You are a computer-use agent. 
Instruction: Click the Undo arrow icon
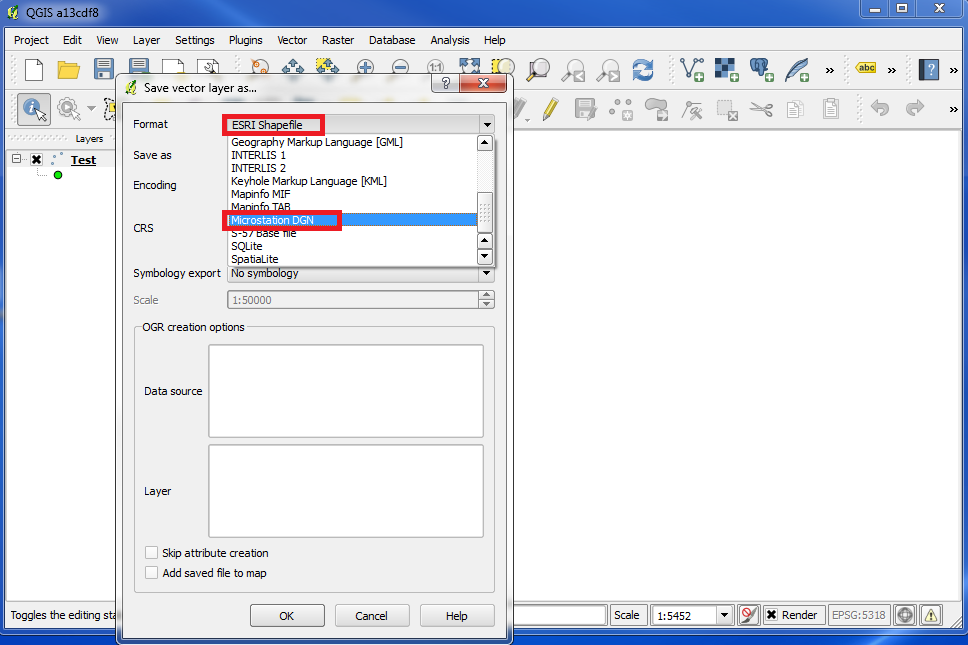coord(880,108)
